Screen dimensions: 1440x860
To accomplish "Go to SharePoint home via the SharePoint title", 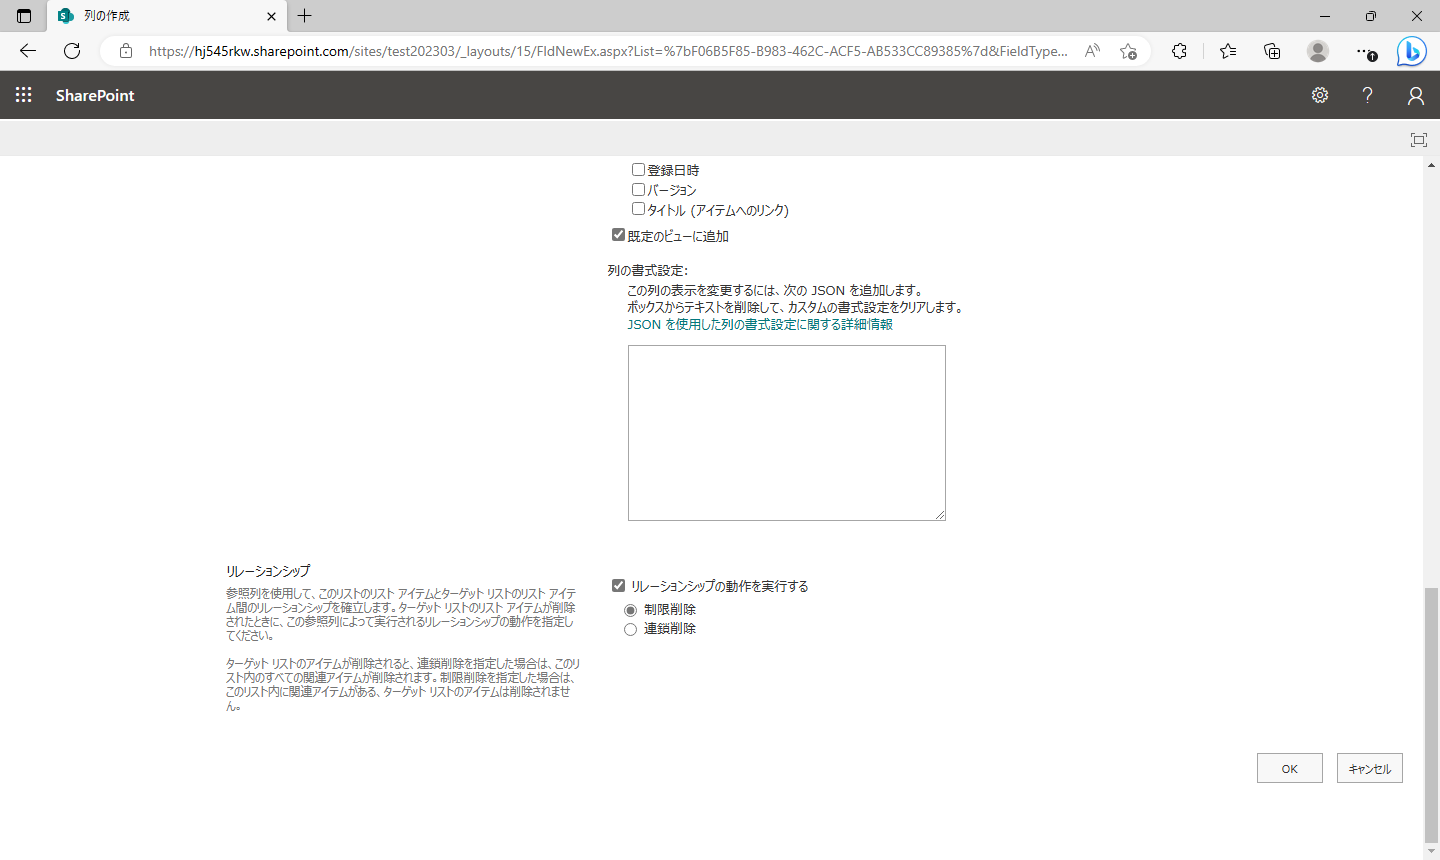I will (x=95, y=95).
